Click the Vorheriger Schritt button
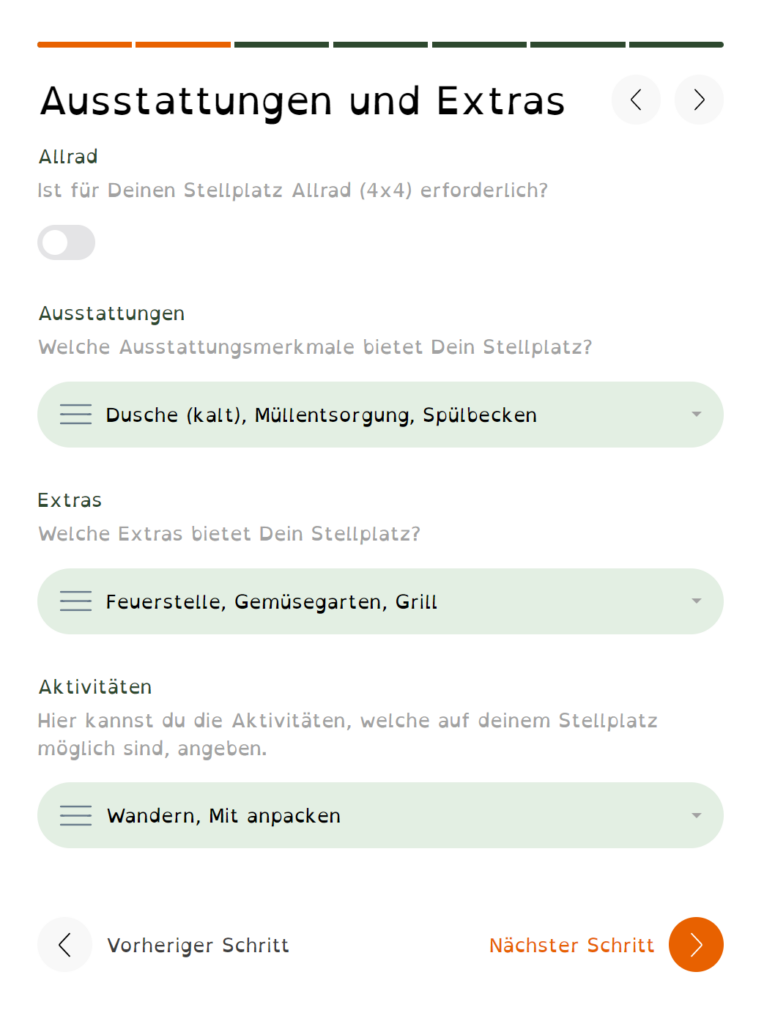 point(198,944)
